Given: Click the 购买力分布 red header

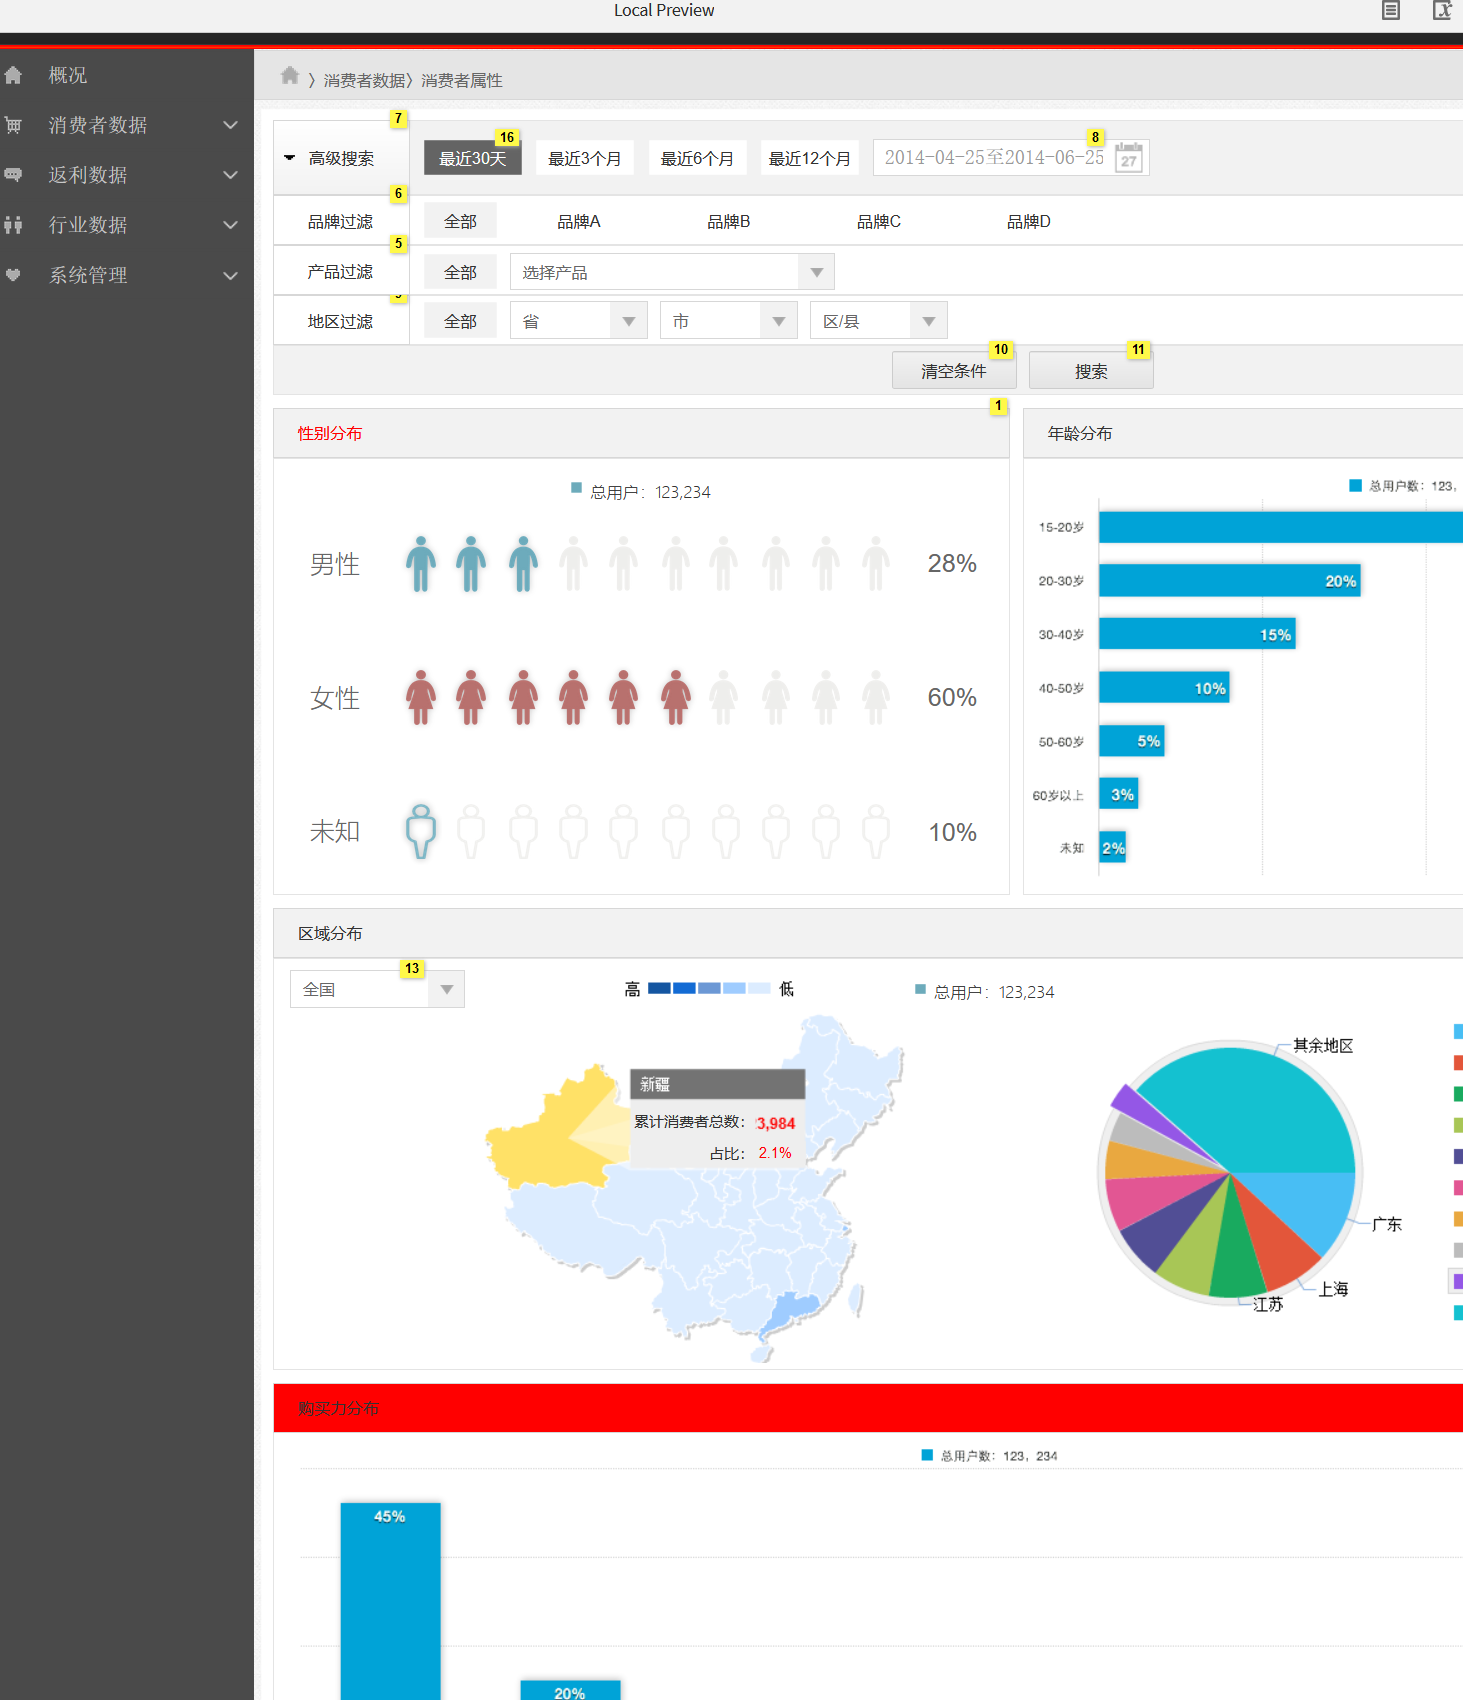Looking at the screenshot, I should (x=868, y=1408).
